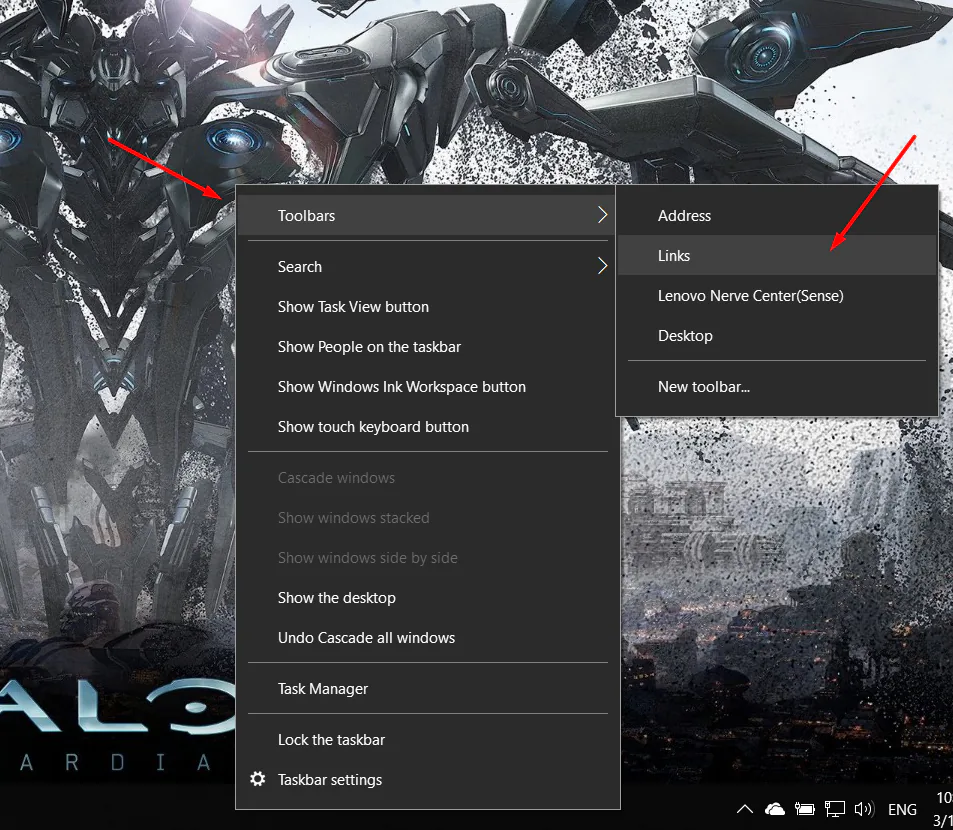The image size is (953, 830).
Task: Switch ENG input language indicator
Action: [x=902, y=809]
